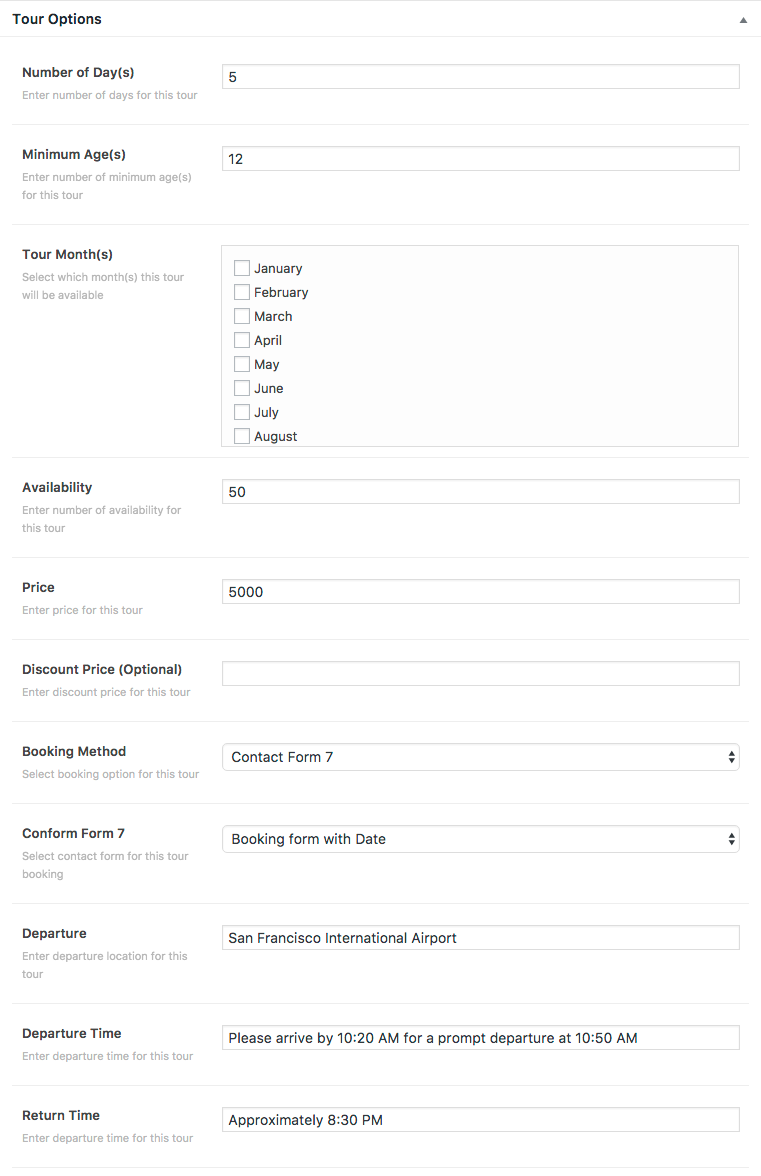
Task: Open the Conform Form 7 dropdown
Action: point(481,839)
